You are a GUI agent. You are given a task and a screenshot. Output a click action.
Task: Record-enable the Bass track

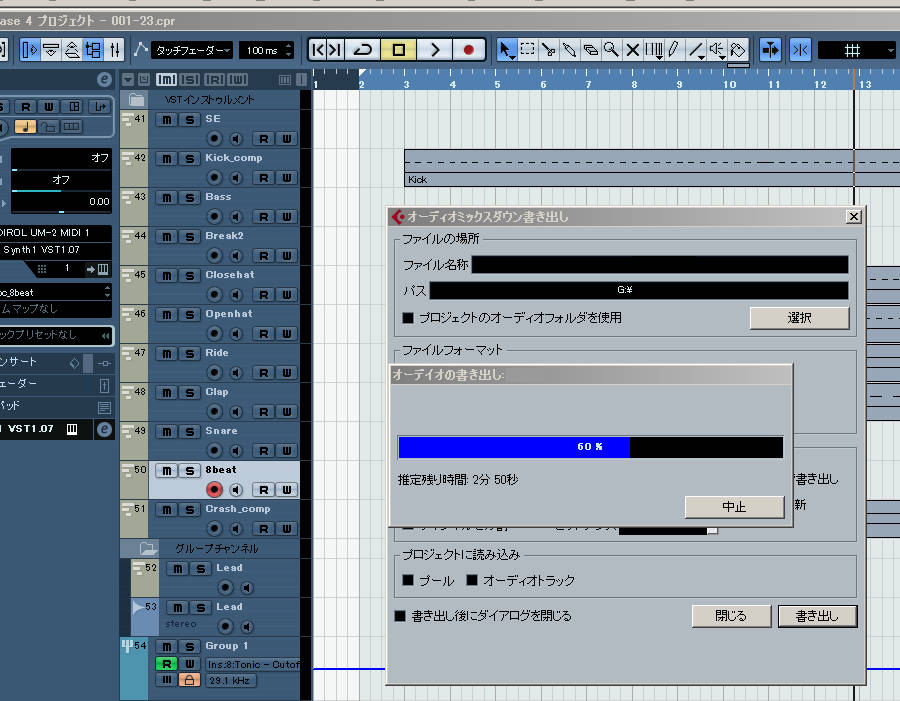coord(214,216)
